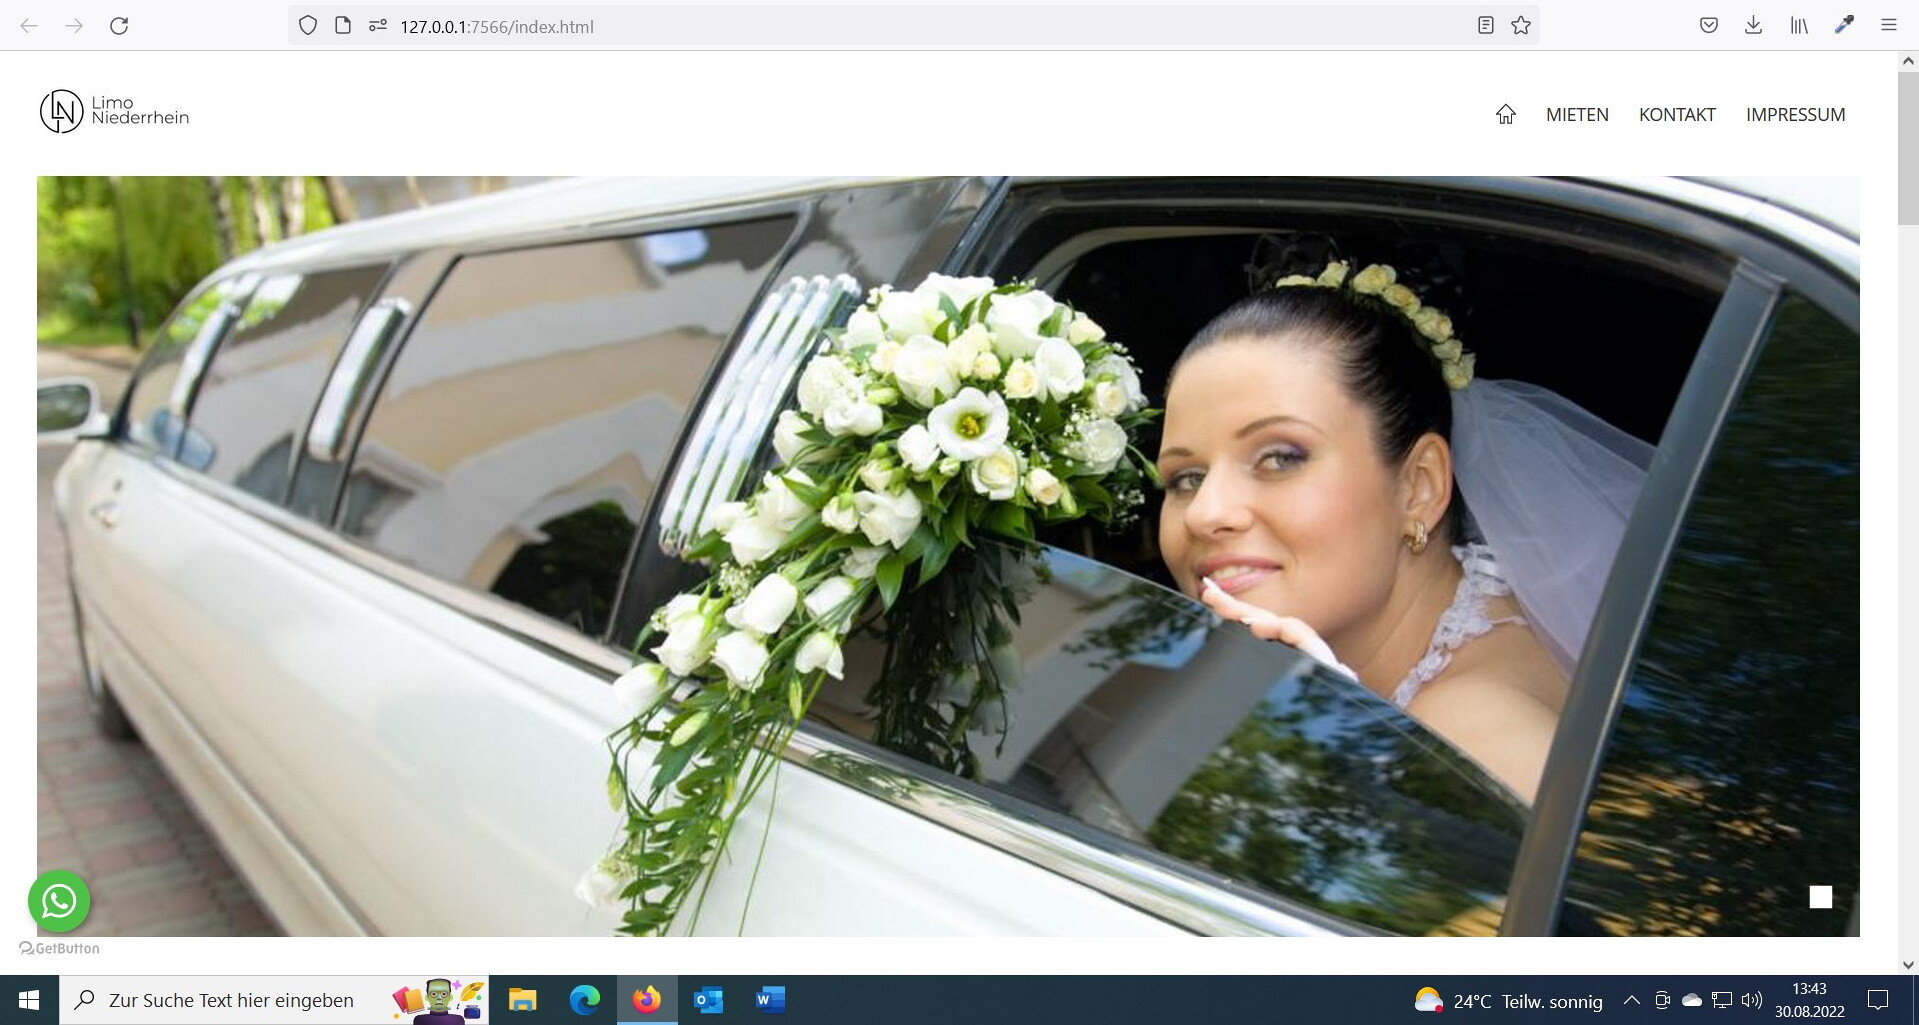This screenshot has height=1025, width=1919.
Task: Click the GetButton link
Action: (60, 948)
